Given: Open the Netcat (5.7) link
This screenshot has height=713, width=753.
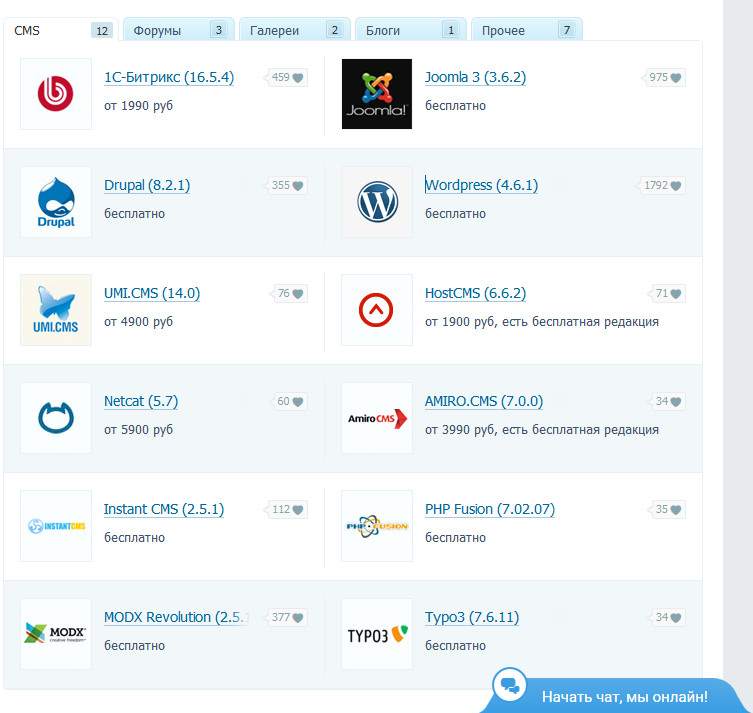Looking at the screenshot, I should tap(141, 401).
